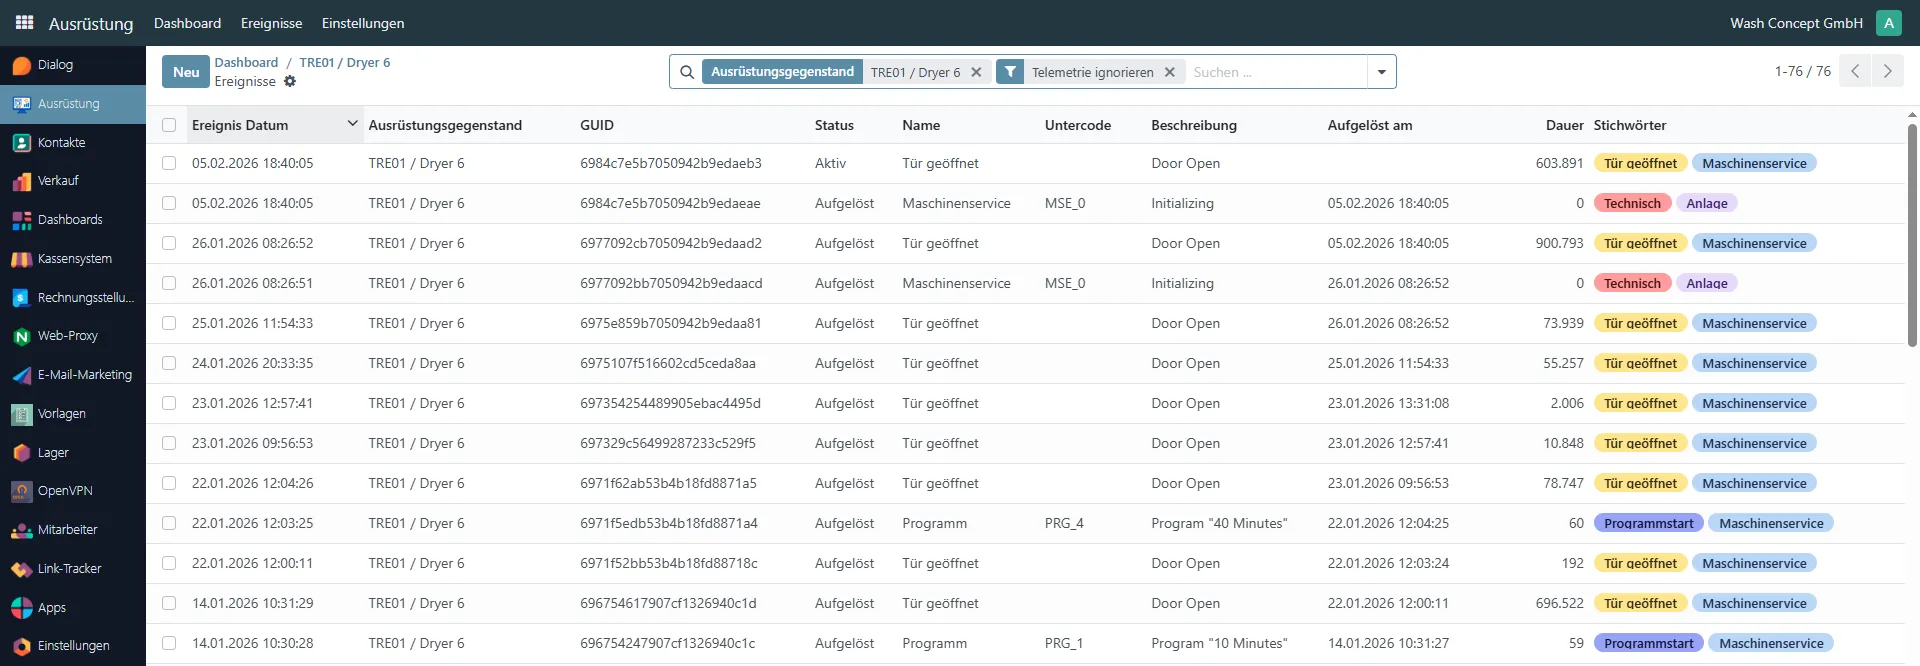Remove the Telemetrie ignorieren filter
The image size is (1920, 666).
[1170, 72]
